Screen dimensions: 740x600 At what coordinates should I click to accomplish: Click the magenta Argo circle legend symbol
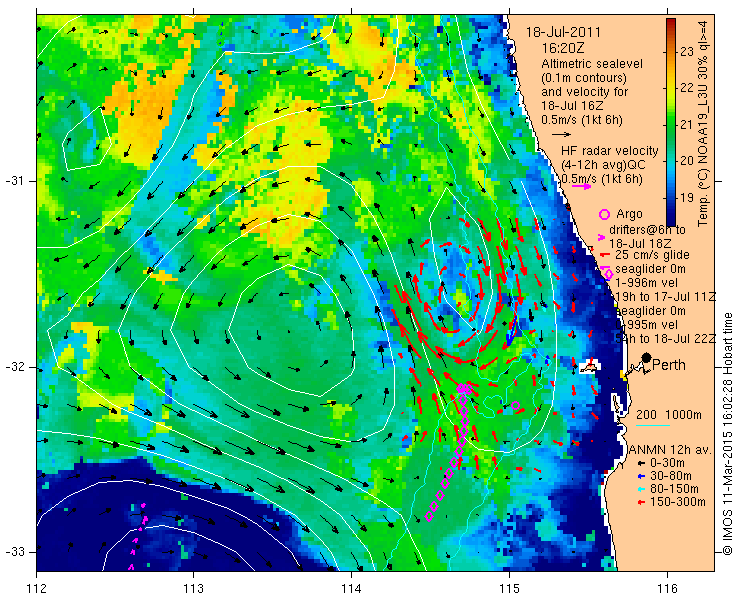tap(604, 214)
